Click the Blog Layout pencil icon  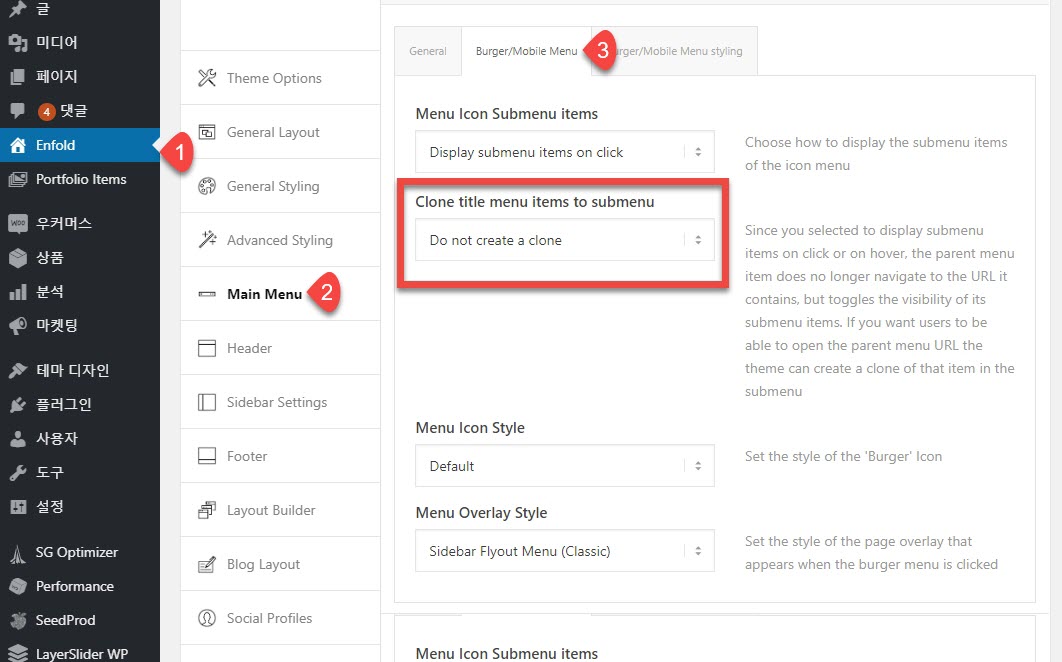coord(207,564)
